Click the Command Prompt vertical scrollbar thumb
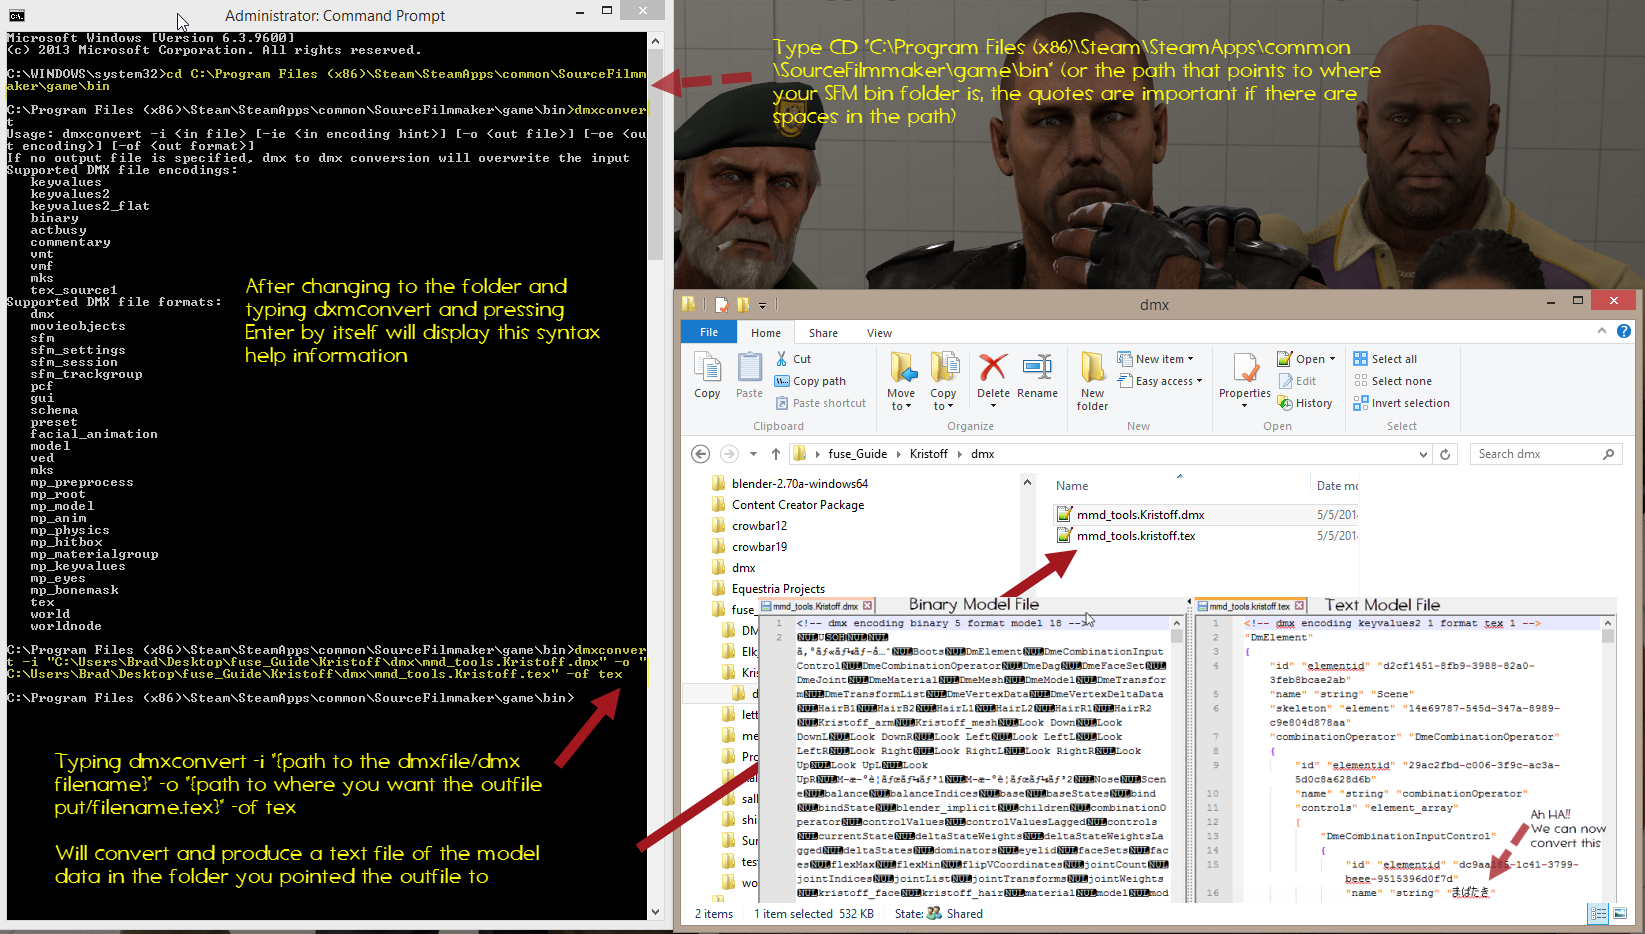The width and height of the screenshot is (1645, 934). click(655, 155)
